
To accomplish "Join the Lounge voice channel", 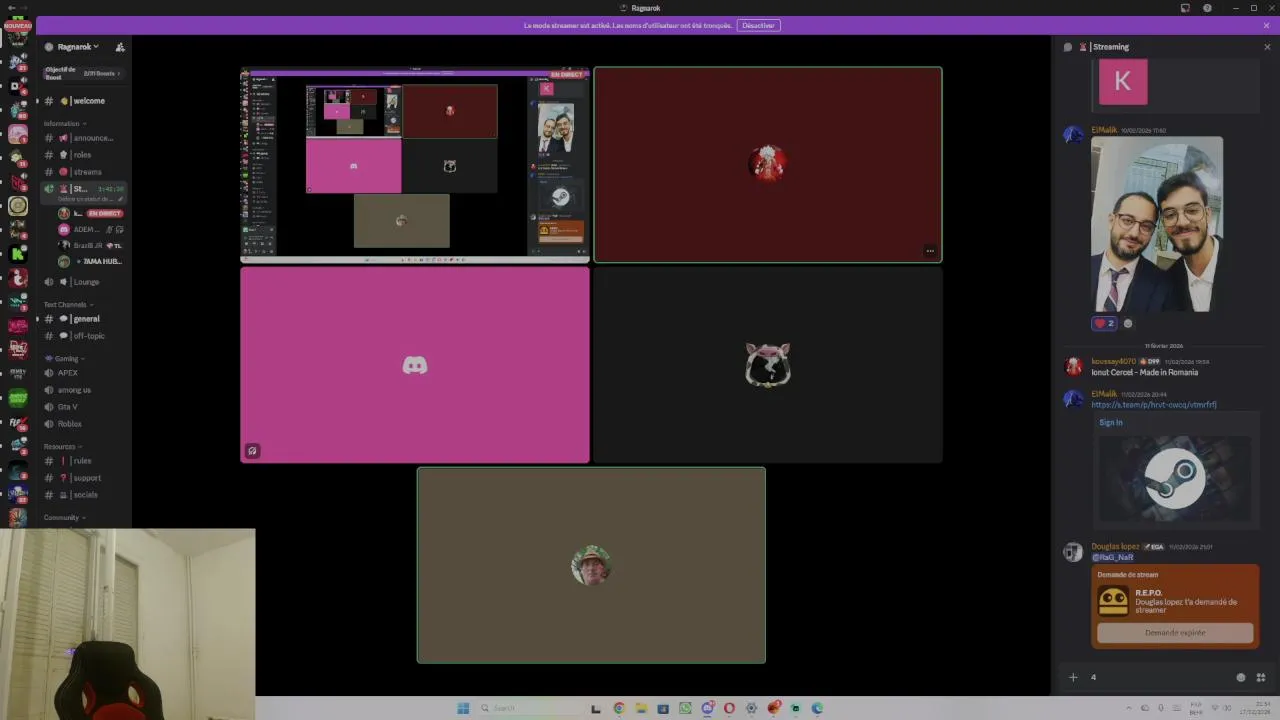I will click(x=84, y=282).
